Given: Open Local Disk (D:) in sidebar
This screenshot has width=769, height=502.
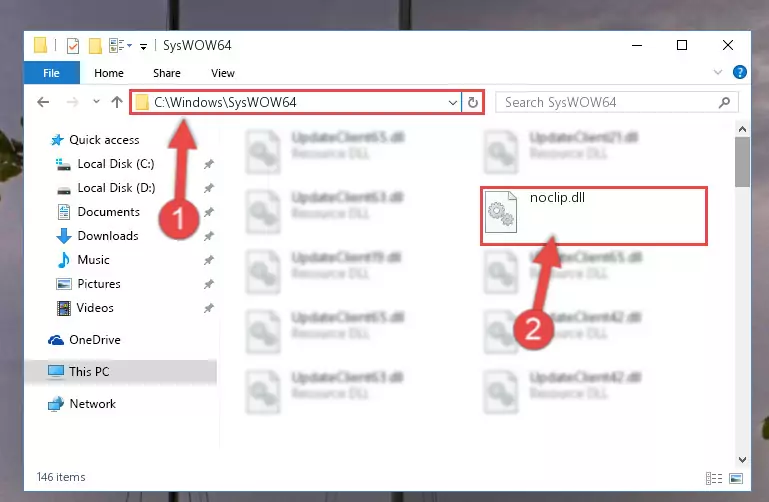Looking at the screenshot, I should 105,188.
